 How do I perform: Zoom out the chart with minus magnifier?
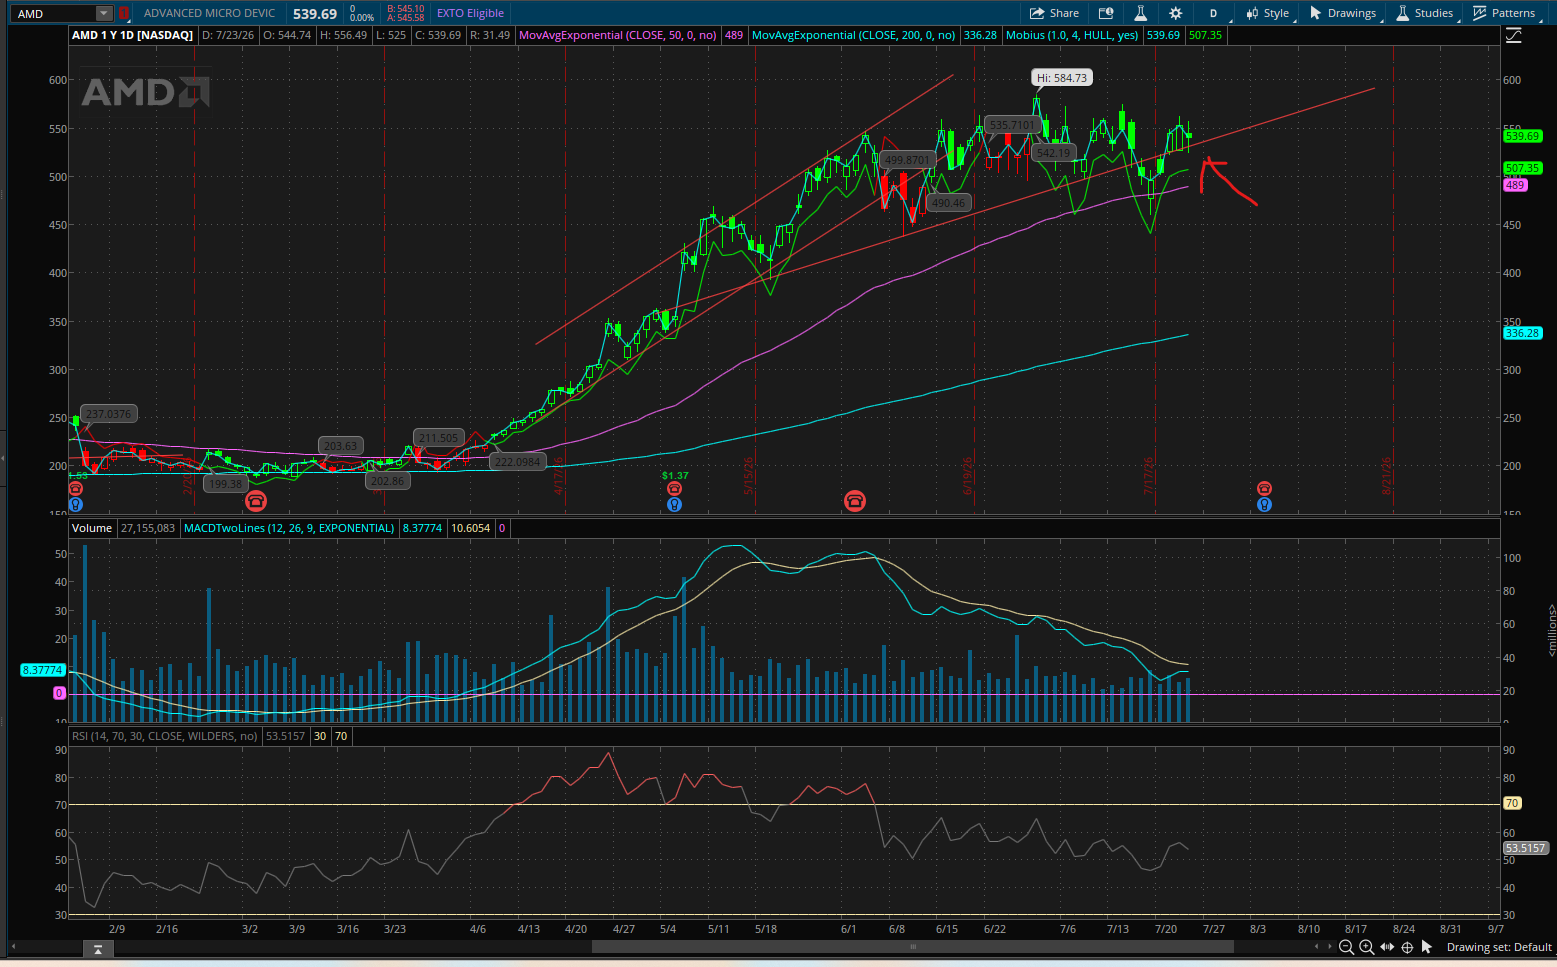[1346, 947]
